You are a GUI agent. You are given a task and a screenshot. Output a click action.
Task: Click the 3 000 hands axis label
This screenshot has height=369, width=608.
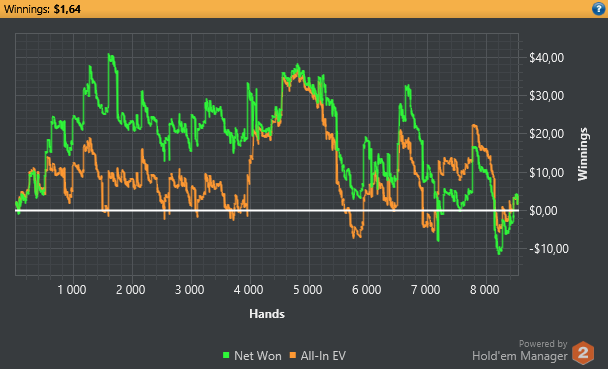pos(190,290)
